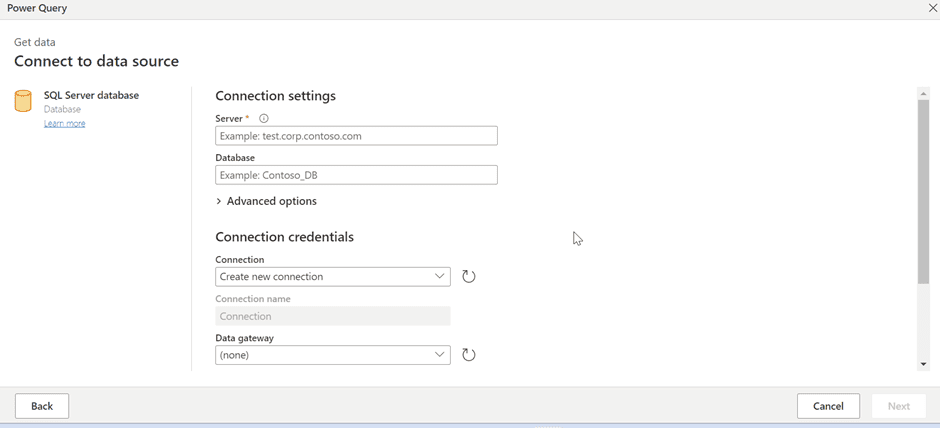
Task: Click the SQL Server database cylinder icon
Action: pos(23,101)
